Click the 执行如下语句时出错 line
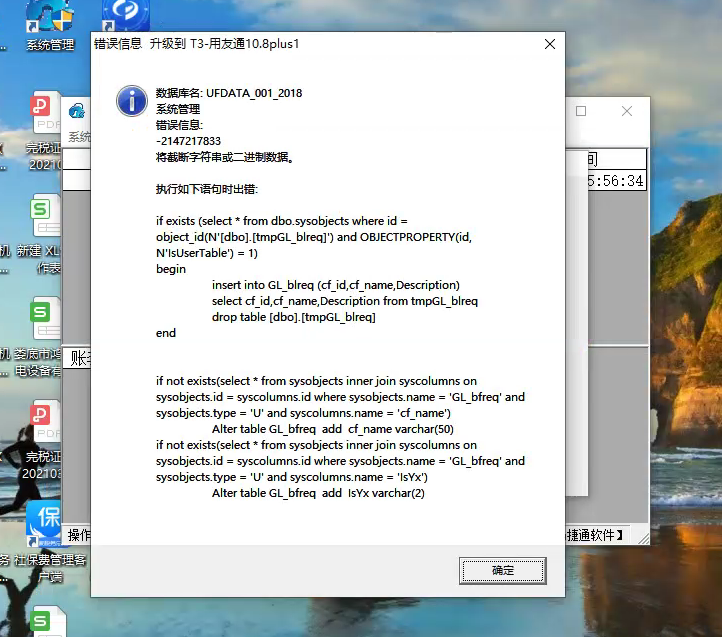722x637 pixels. tap(207, 189)
